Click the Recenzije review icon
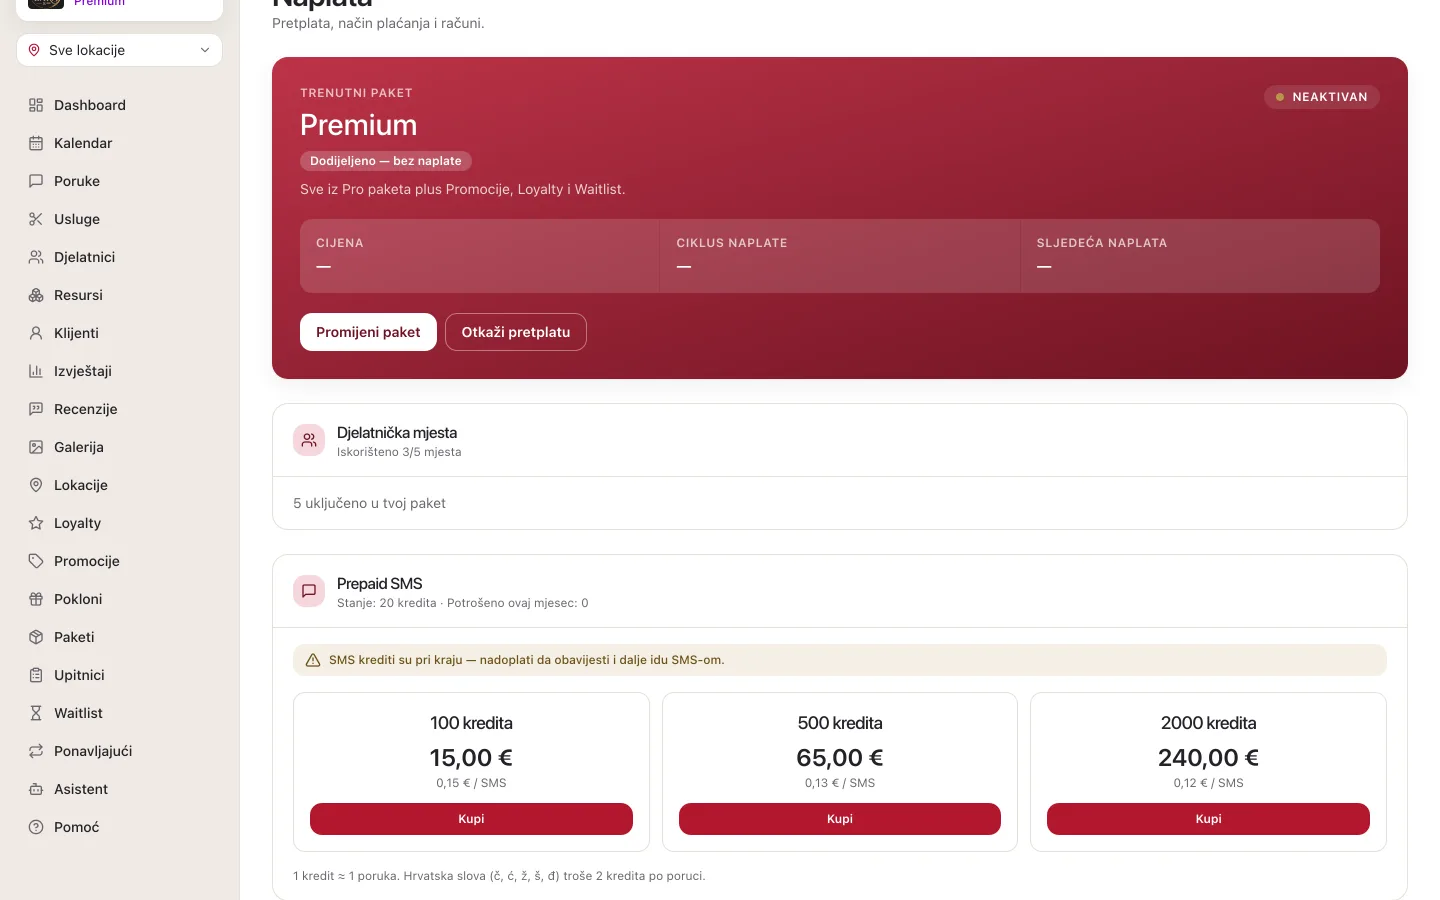The width and height of the screenshot is (1440, 900). click(x=36, y=409)
